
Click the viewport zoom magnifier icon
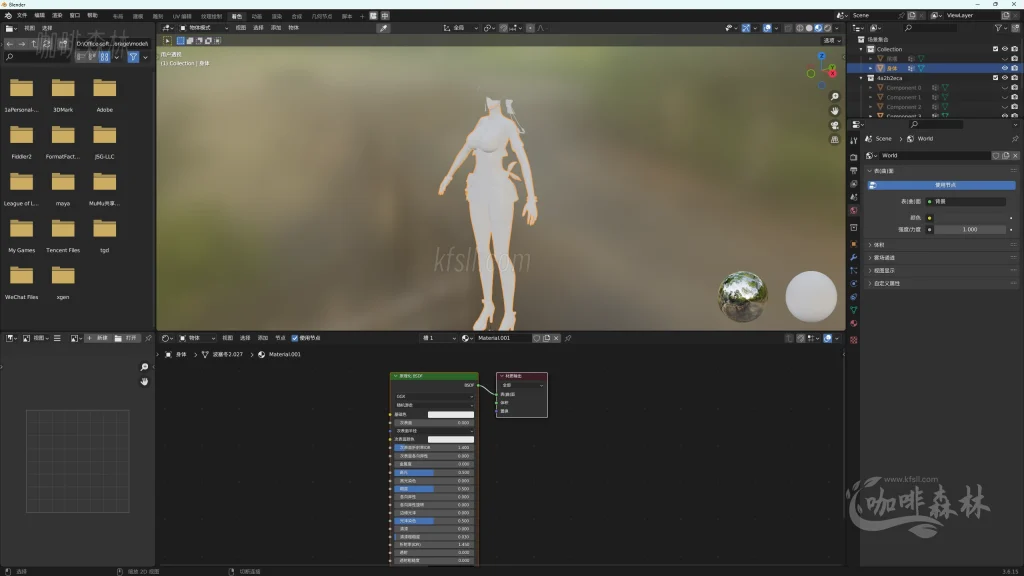[x=835, y=97]
